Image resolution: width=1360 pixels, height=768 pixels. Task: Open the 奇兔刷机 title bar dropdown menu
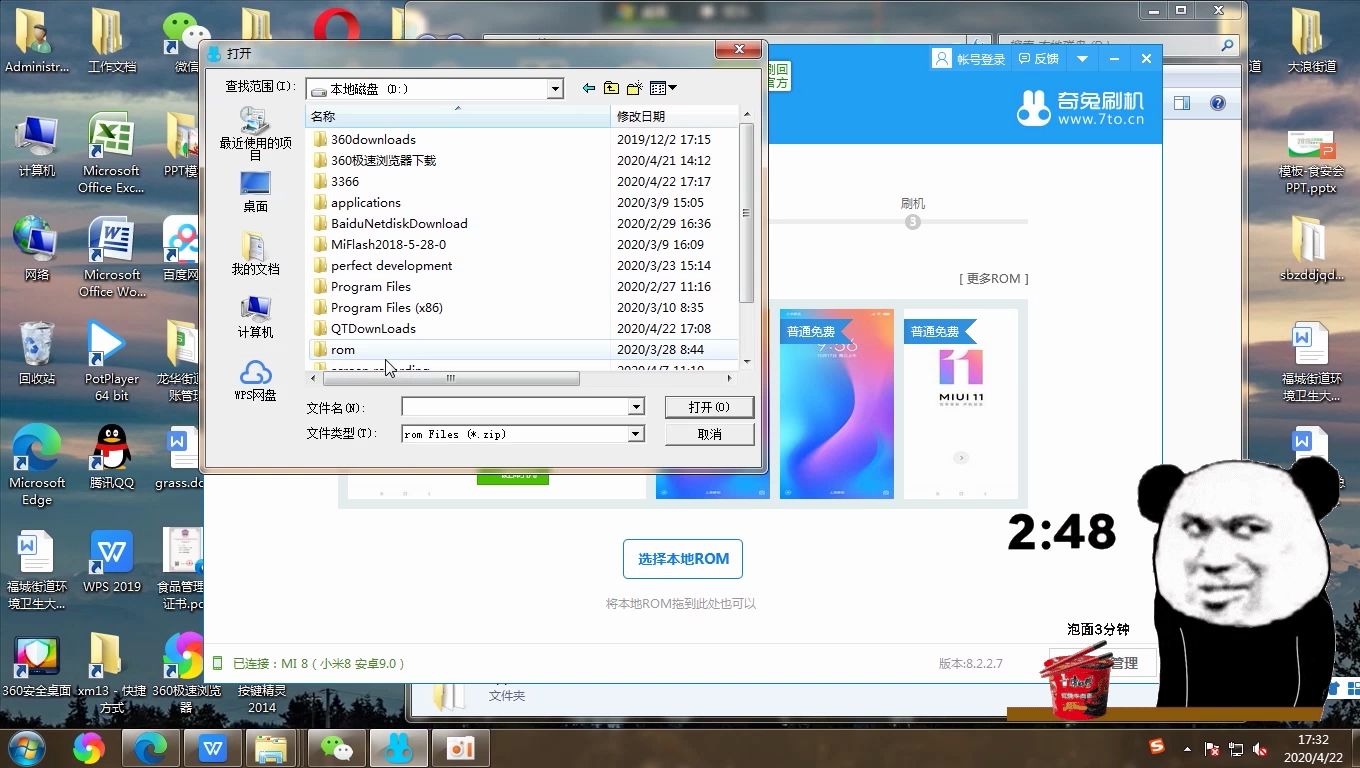click(1082, 59)
